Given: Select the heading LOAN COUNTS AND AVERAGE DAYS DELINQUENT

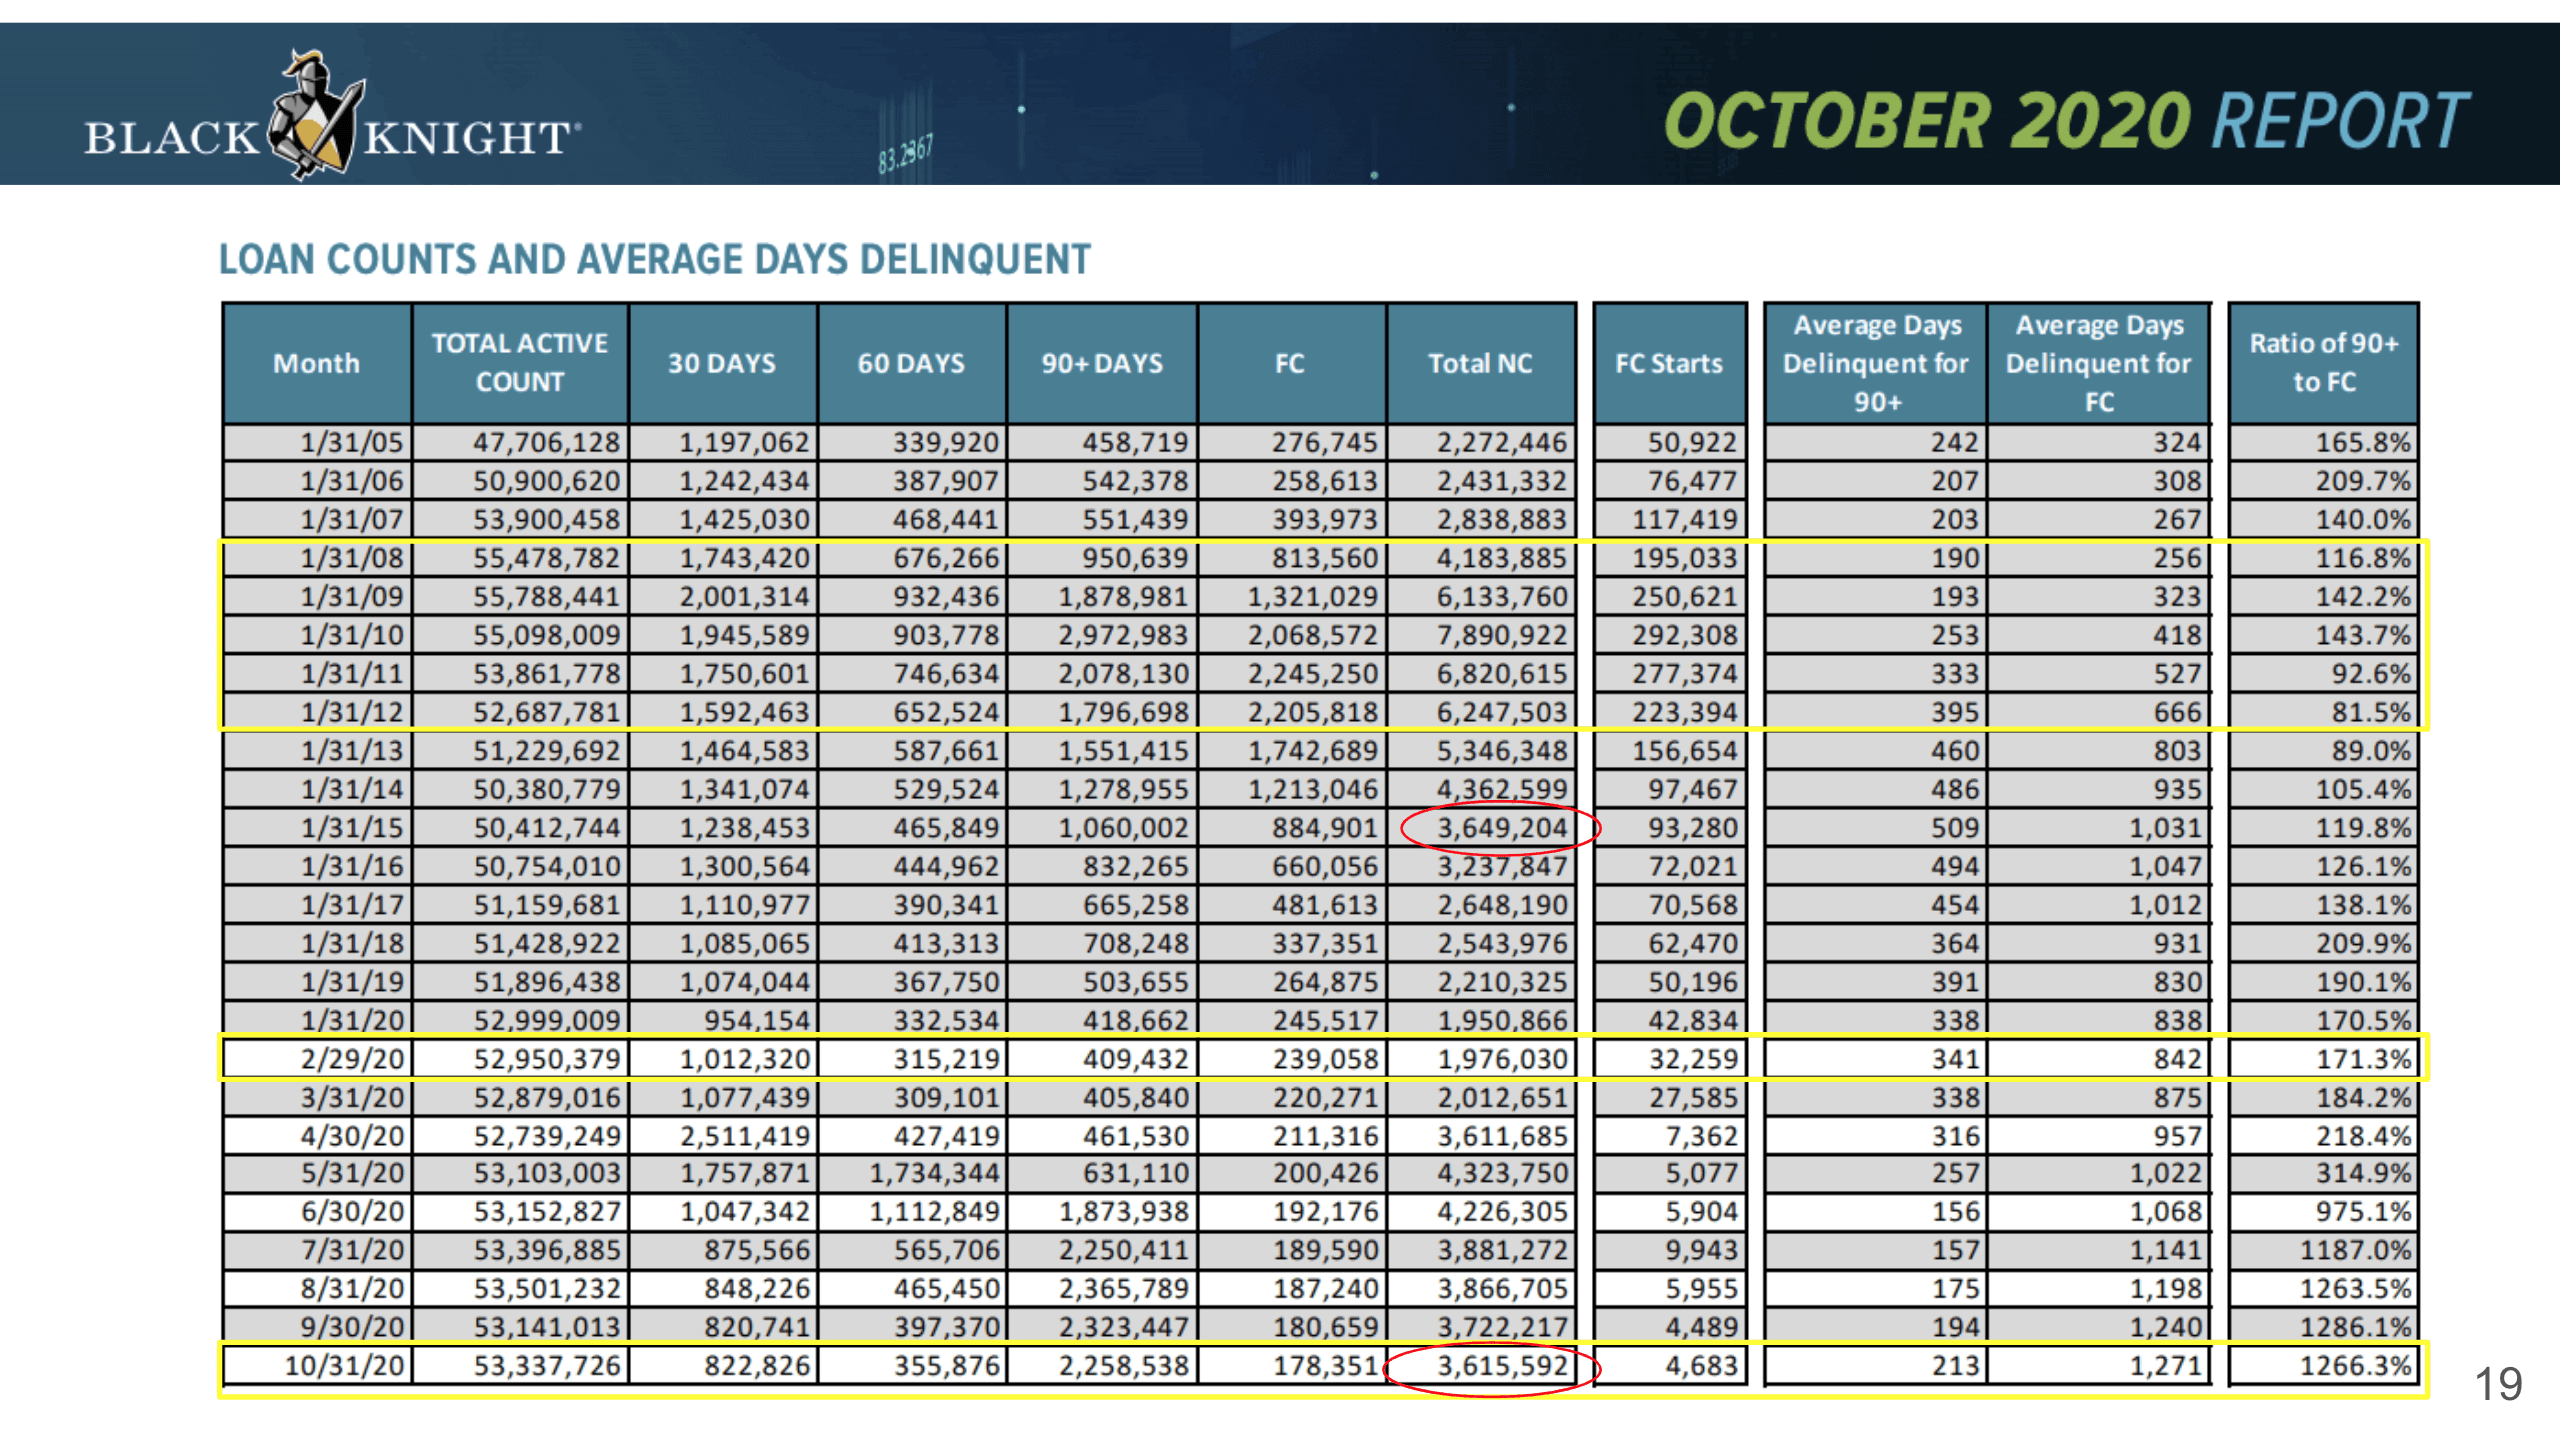Looking at the screenshot, I should coord(655,259).
